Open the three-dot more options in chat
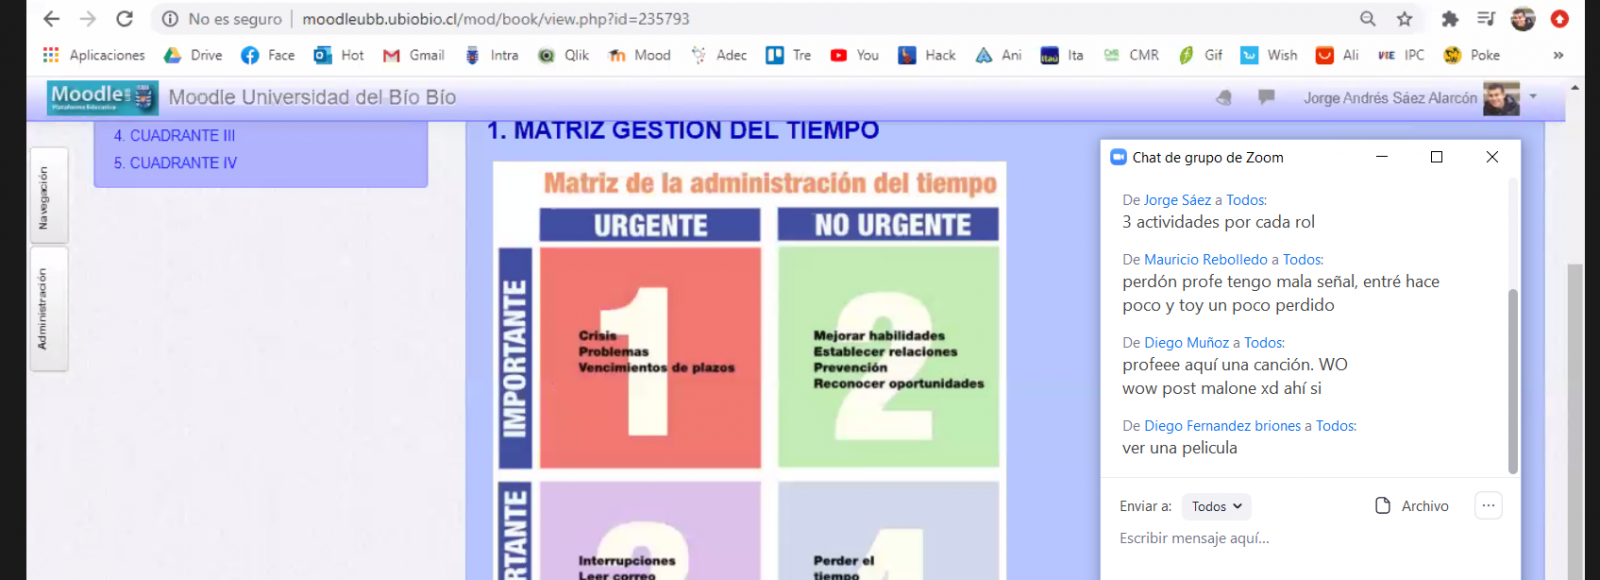This screenshot has height=580, width=1600. point(1488,506)
